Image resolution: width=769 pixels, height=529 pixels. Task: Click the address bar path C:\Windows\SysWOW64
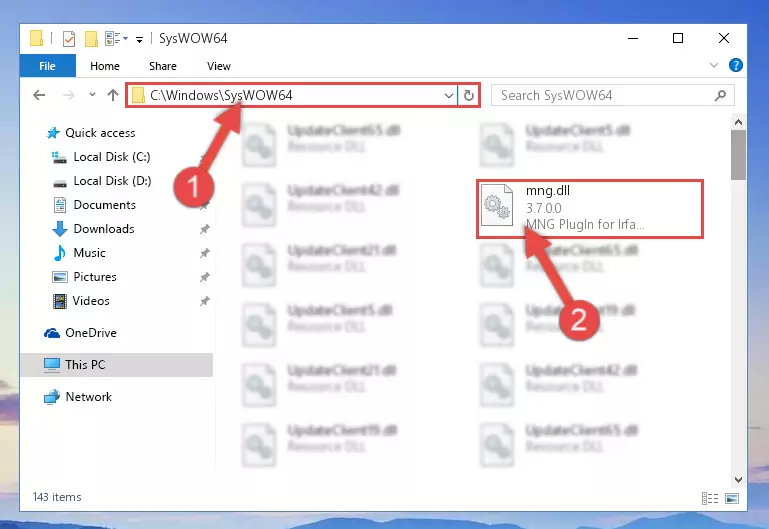(221, 95)
